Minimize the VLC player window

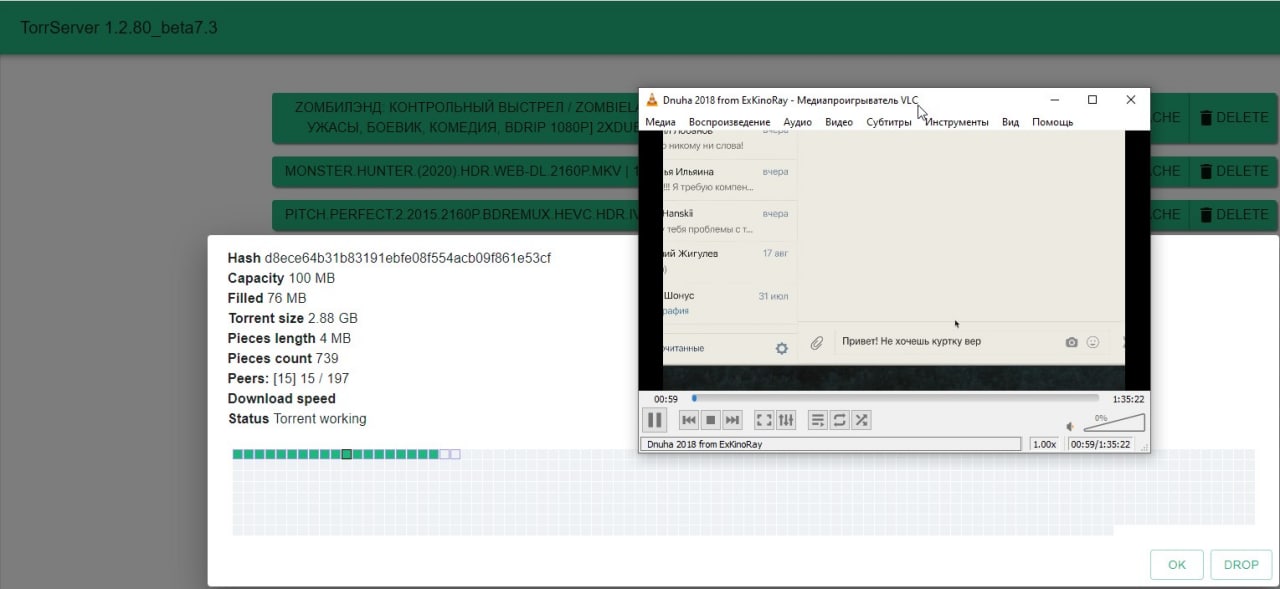click(x=1054, y=99)
